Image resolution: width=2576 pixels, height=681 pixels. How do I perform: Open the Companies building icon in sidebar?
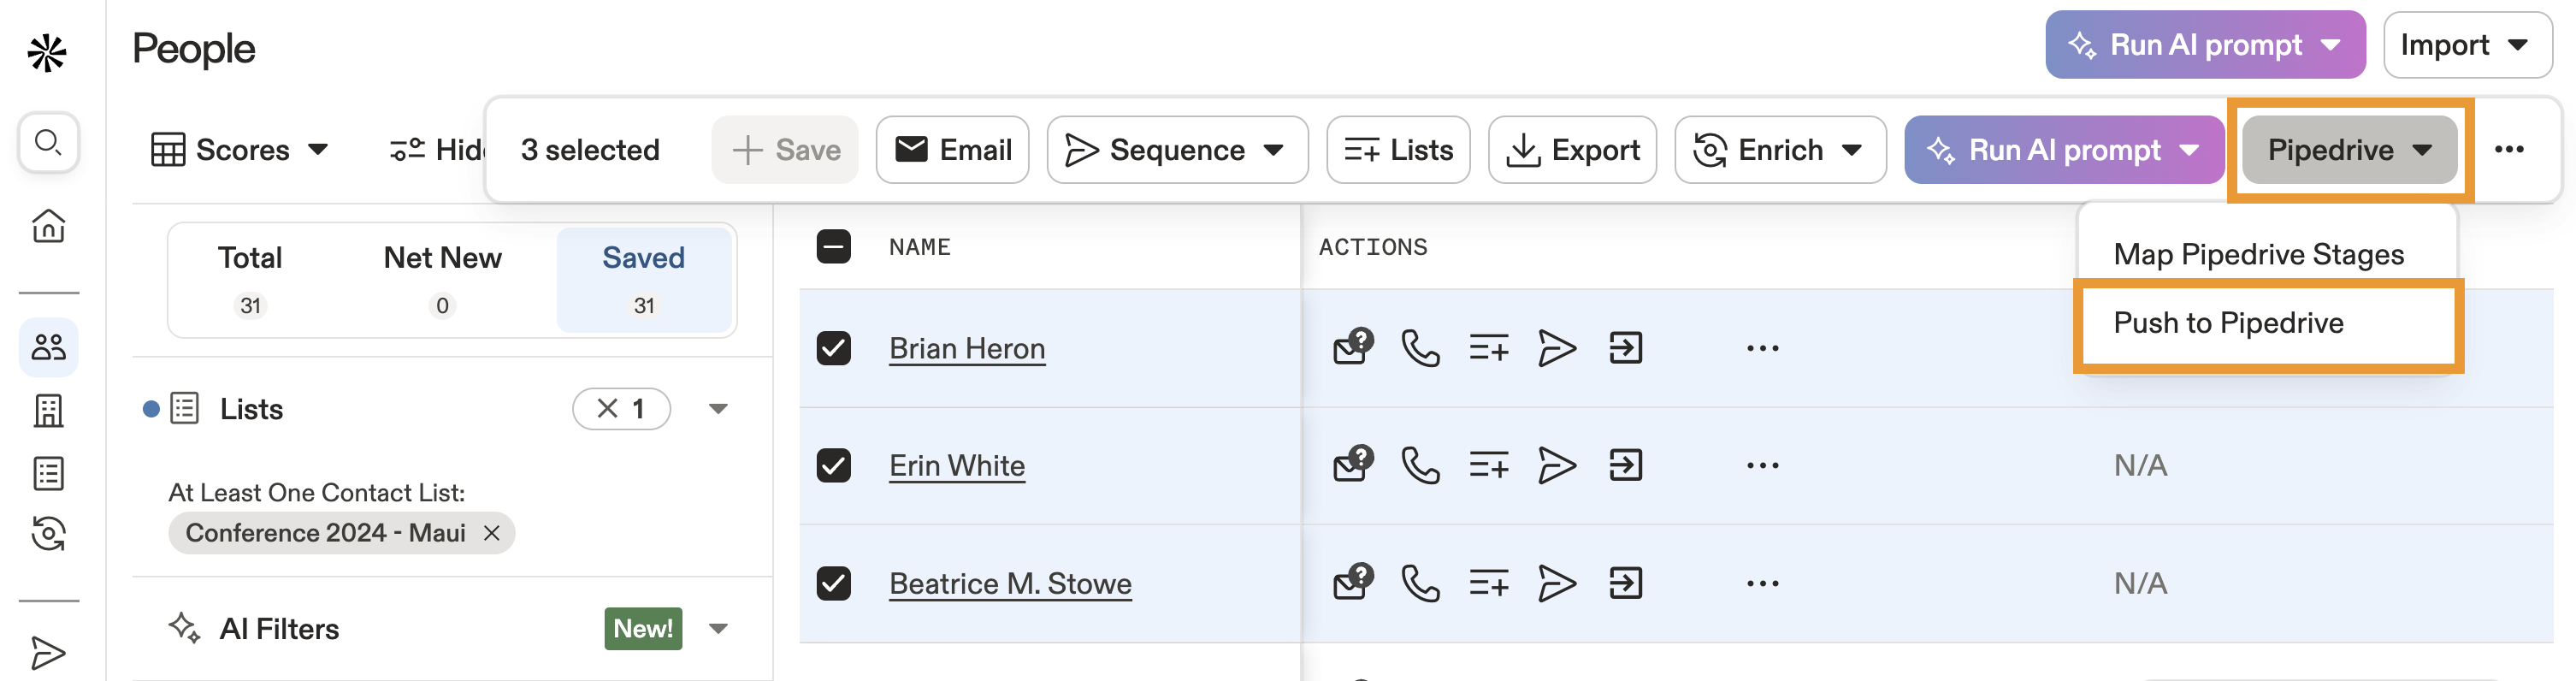pyautogui.click(x=48, y=410)
